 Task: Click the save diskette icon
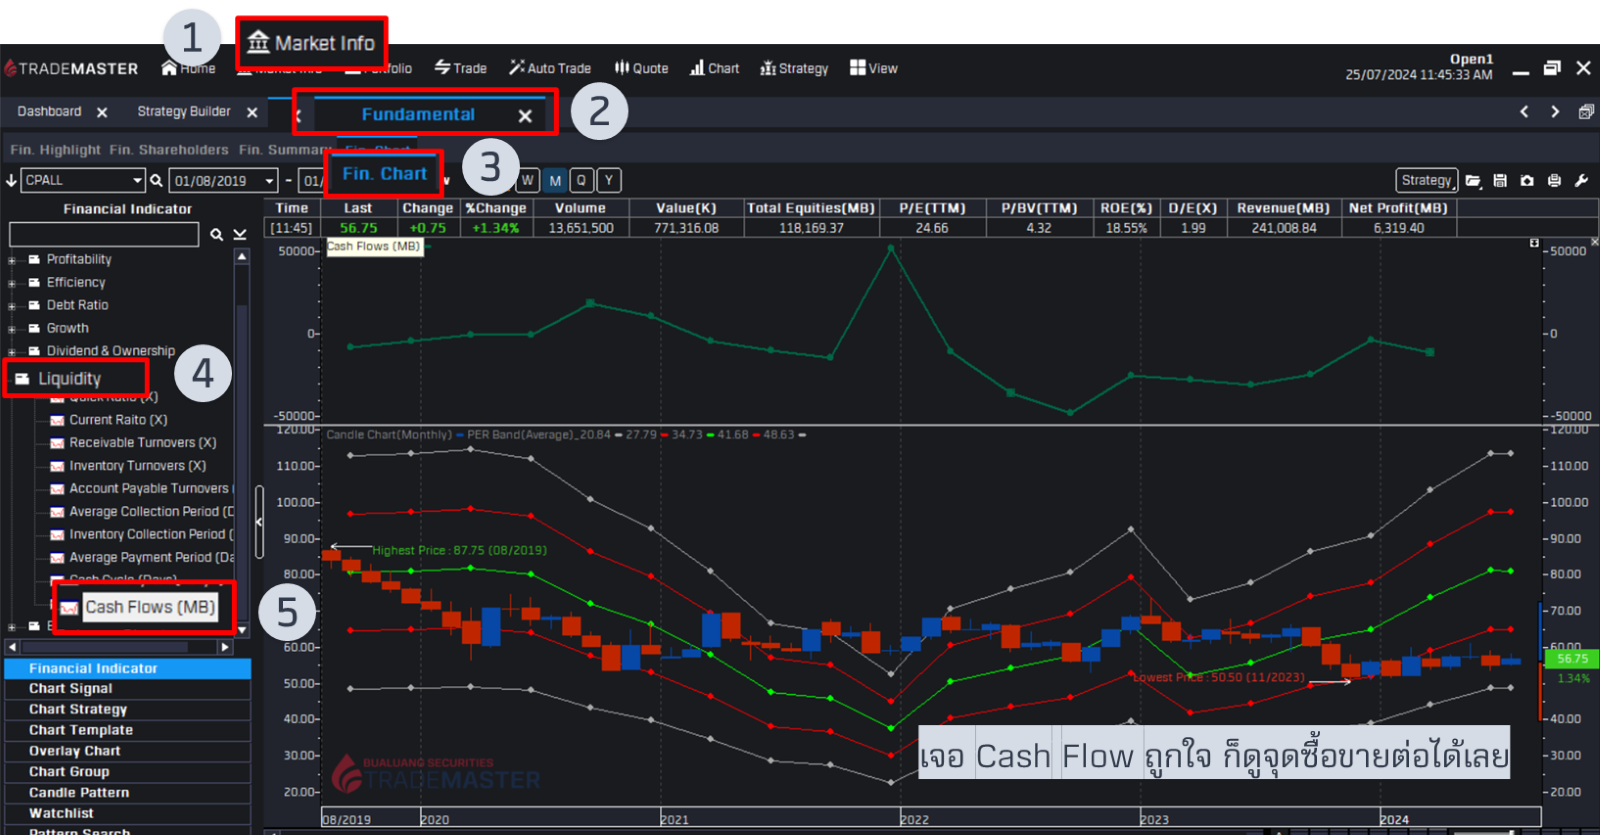click(1500, 181)
